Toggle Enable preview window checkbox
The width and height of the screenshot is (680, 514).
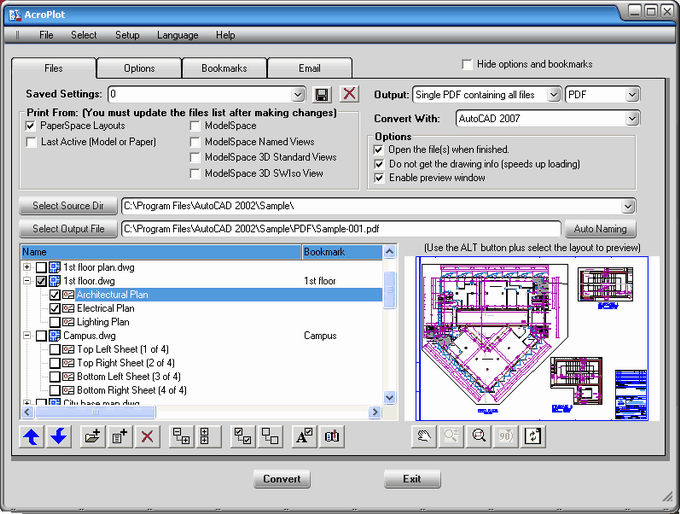[379, 178]
